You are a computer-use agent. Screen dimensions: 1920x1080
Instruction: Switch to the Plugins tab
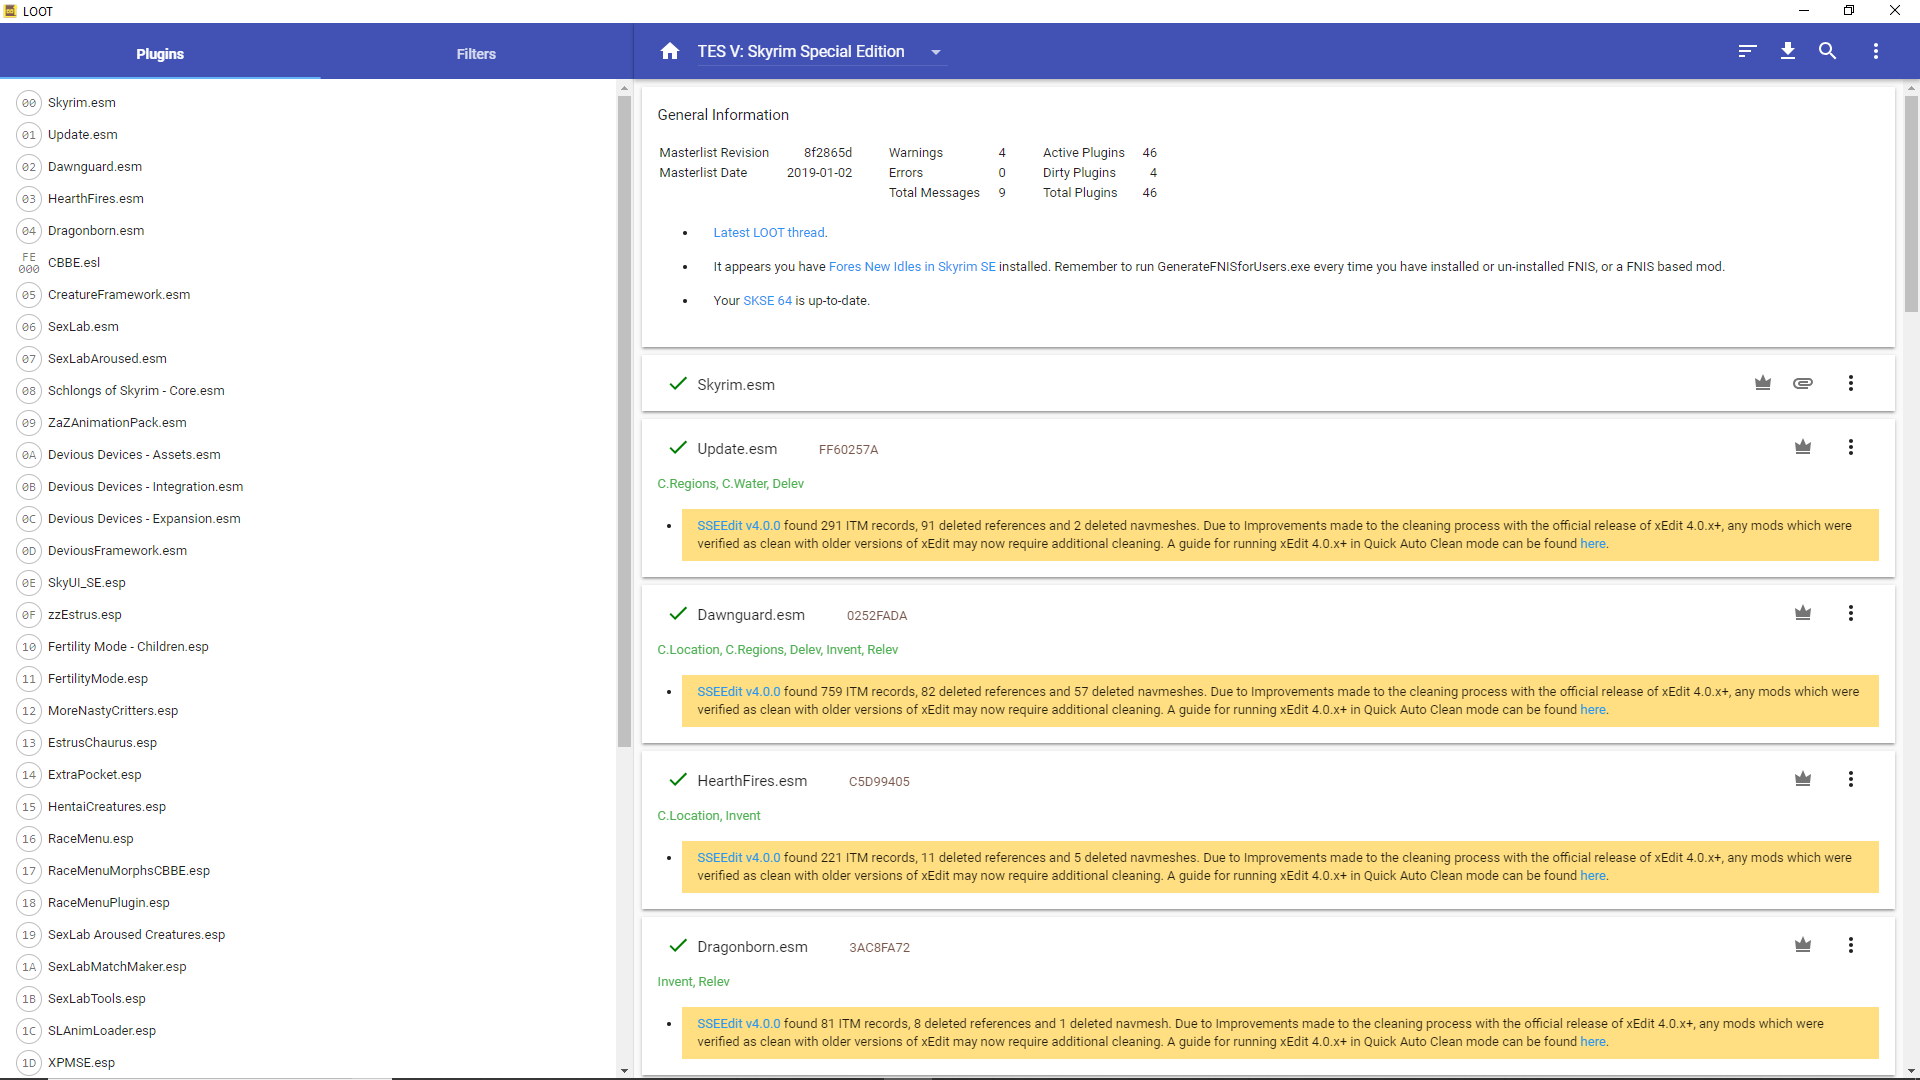point(160,53)
